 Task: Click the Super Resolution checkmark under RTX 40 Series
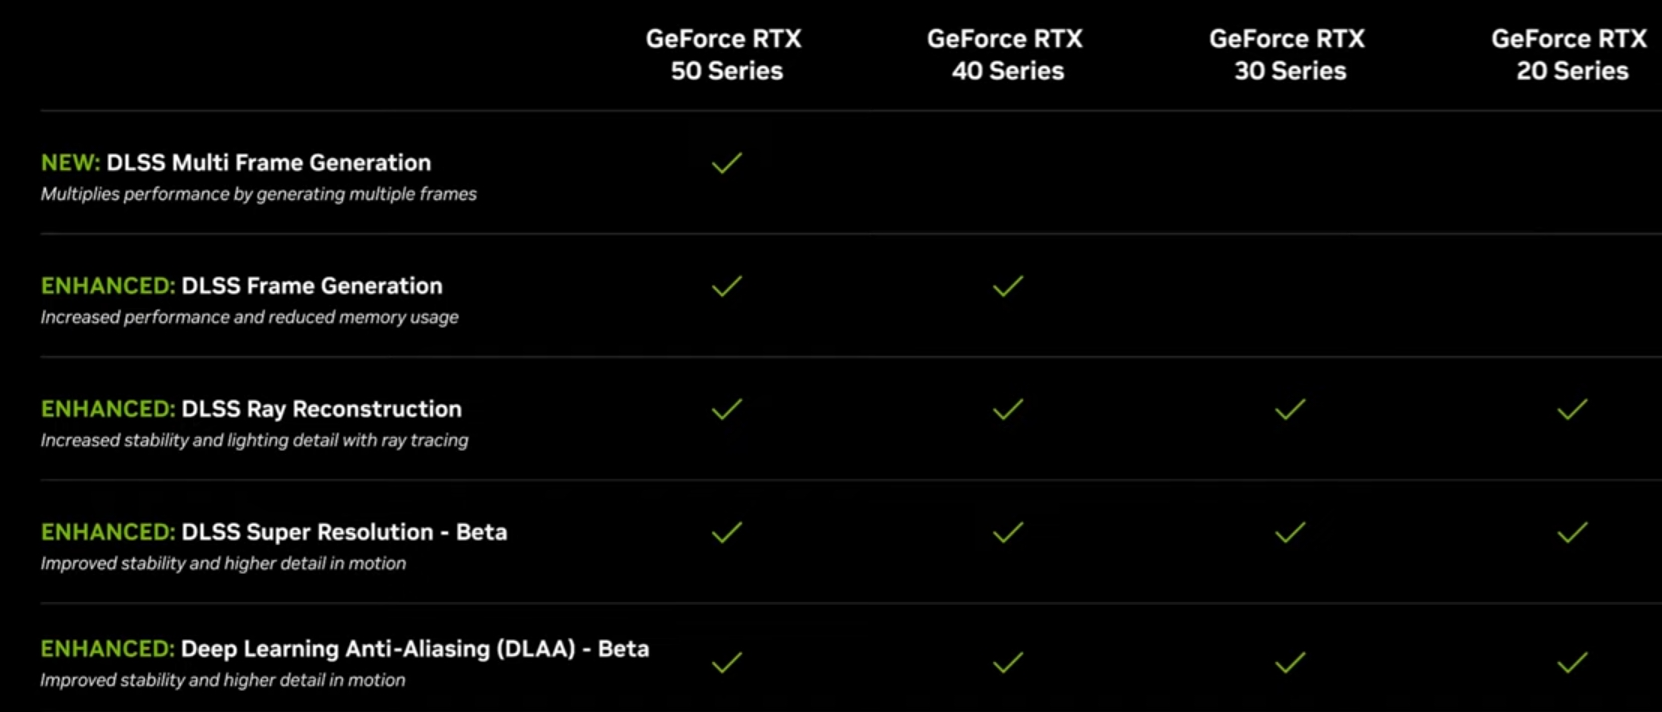click(x=1008, y=532)
